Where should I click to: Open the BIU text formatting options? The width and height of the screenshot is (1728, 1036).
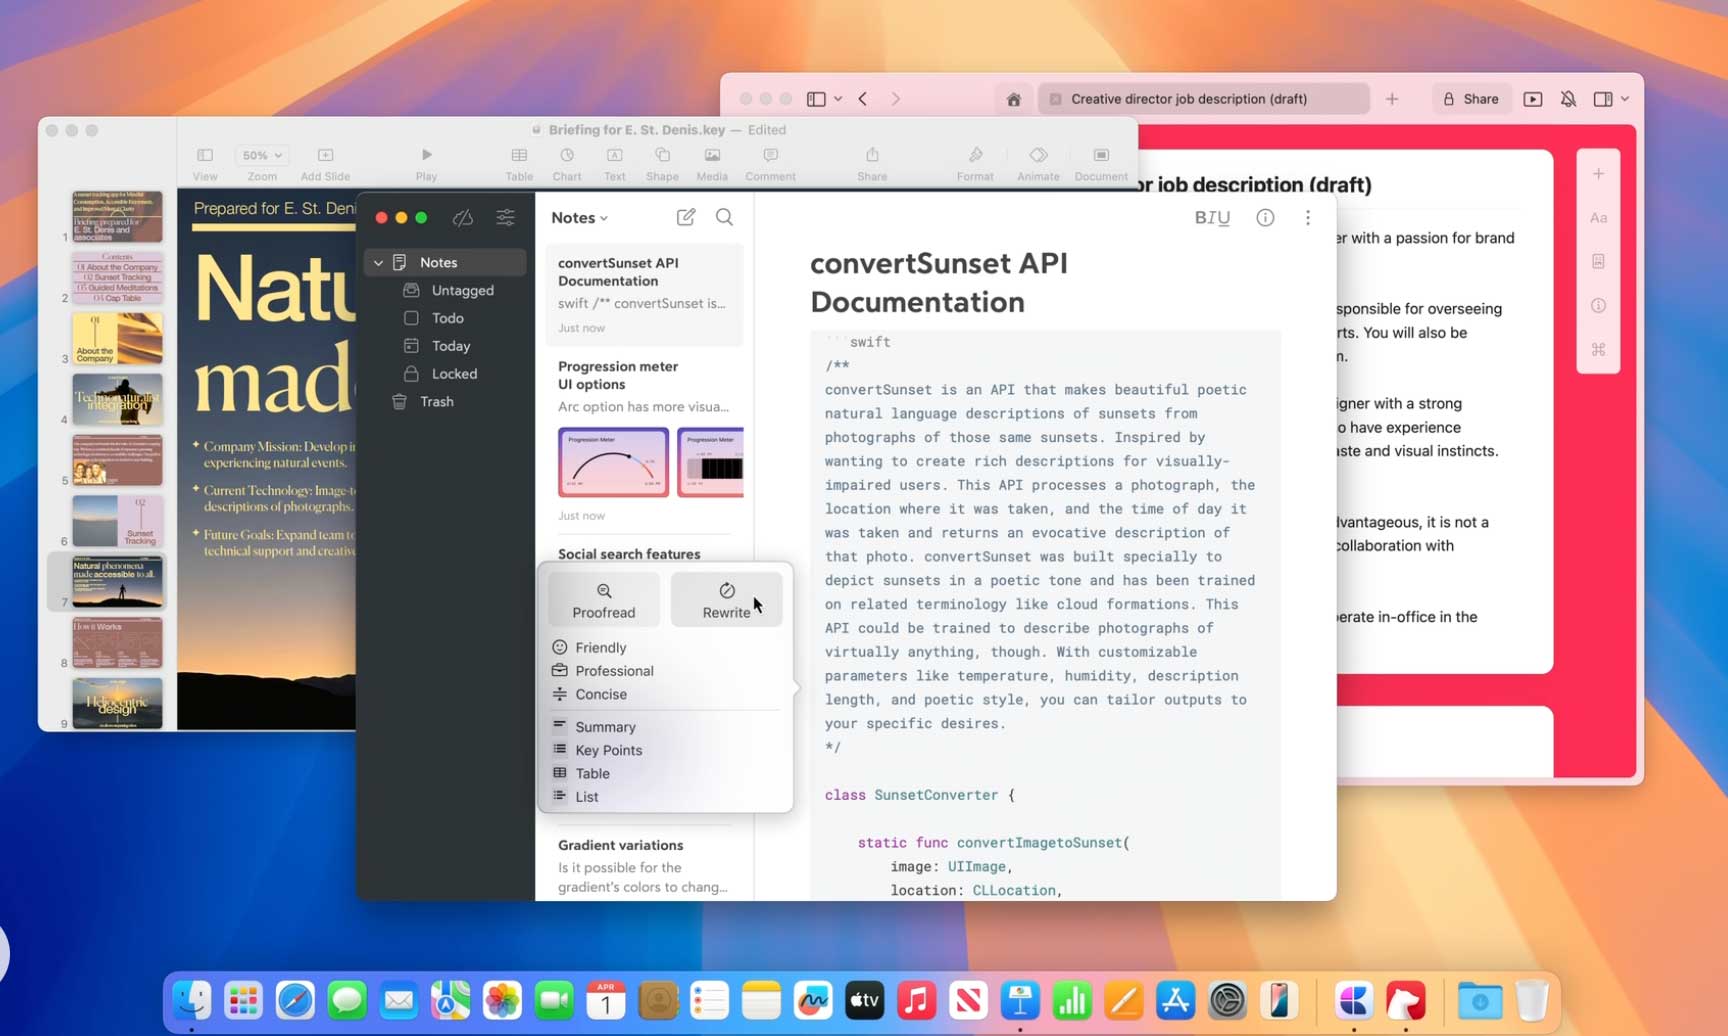[x=1212, y=217]
